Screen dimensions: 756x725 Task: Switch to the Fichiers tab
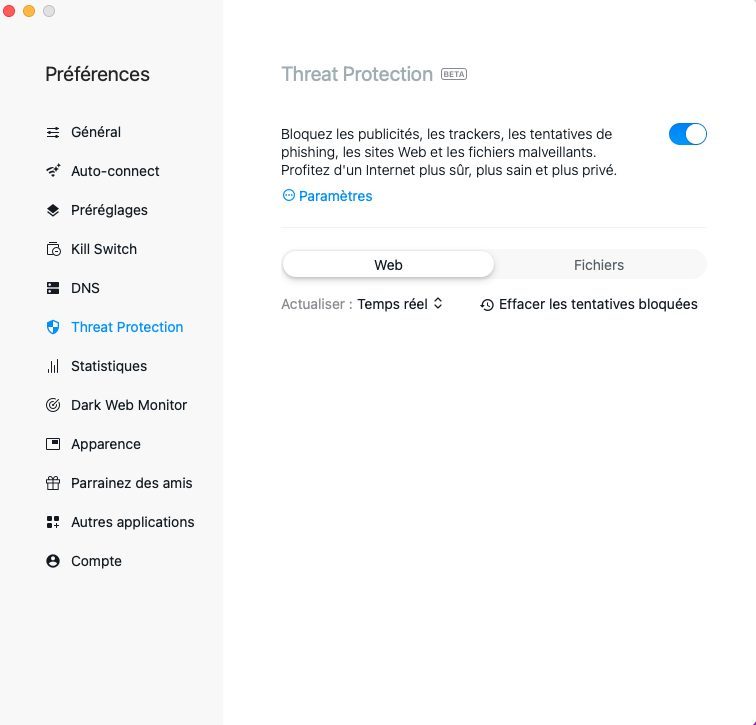point(599,265)
